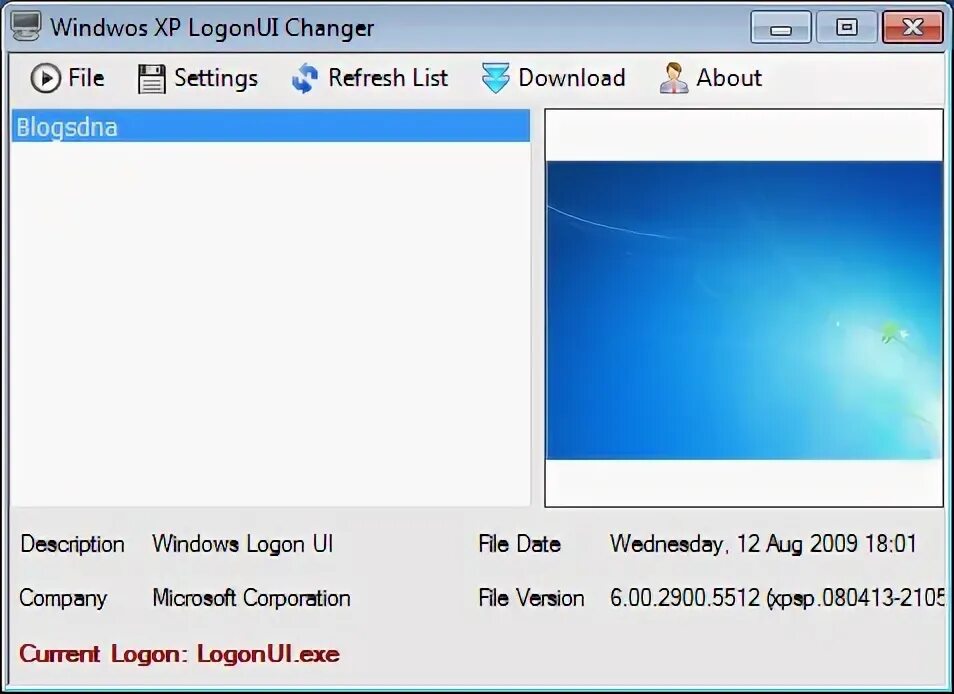Click the empty area of logon list
The image size is (954, 694).
(x=271, y=324)
